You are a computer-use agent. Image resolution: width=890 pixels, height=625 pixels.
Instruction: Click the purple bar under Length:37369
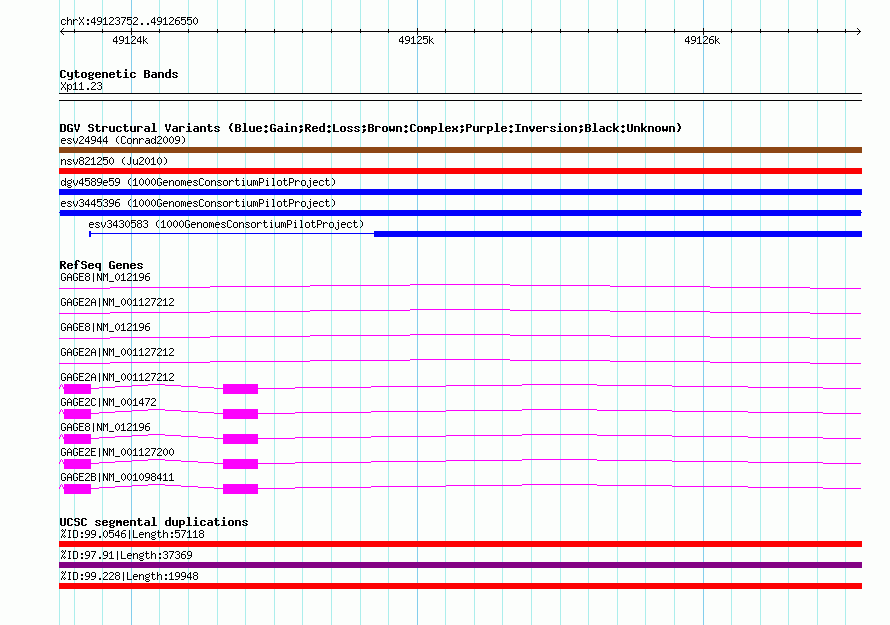460,565
